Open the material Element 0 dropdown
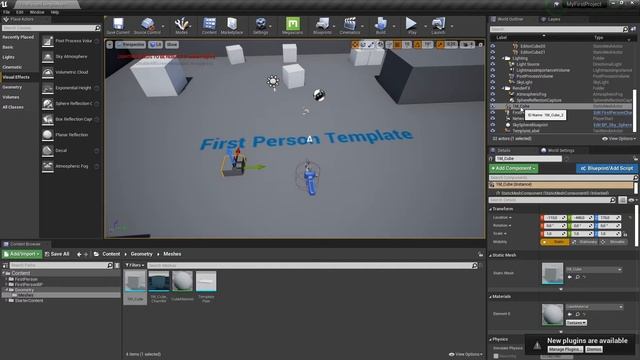The image size is (640, 360). tap(594, 307)
